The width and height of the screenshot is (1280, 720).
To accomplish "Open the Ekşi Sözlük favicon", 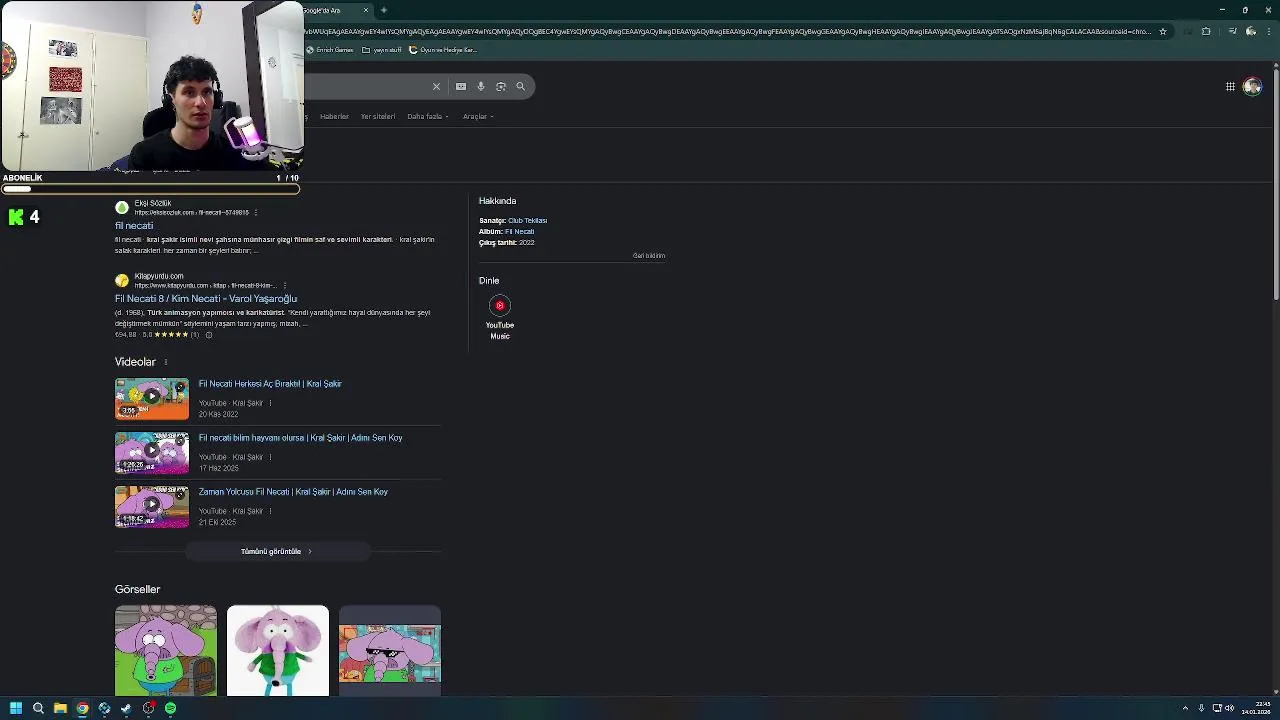I will click(122, 208).
